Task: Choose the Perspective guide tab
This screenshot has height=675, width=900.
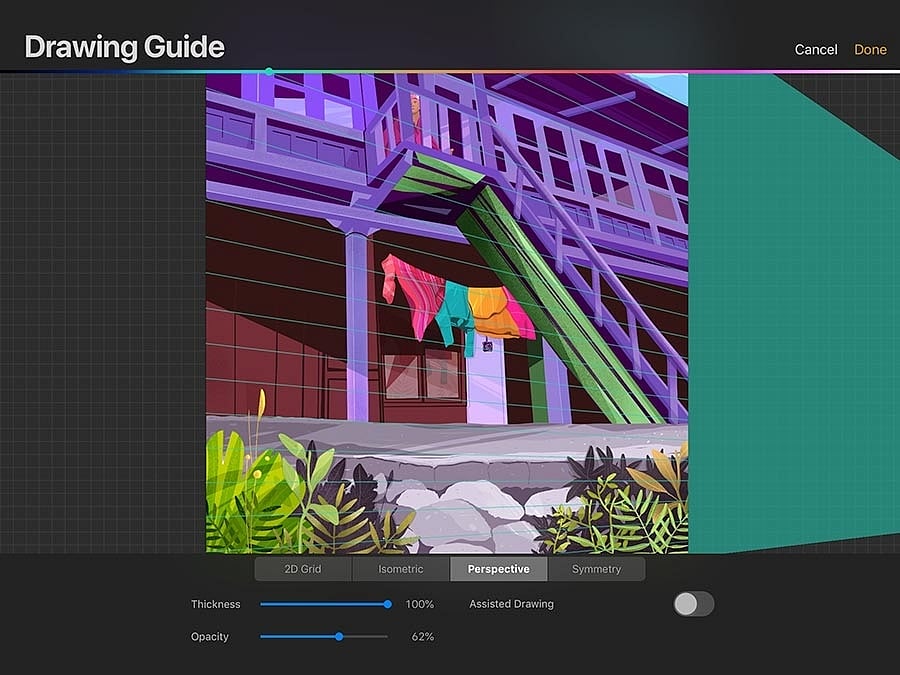Action: click(x=499, y=569)
